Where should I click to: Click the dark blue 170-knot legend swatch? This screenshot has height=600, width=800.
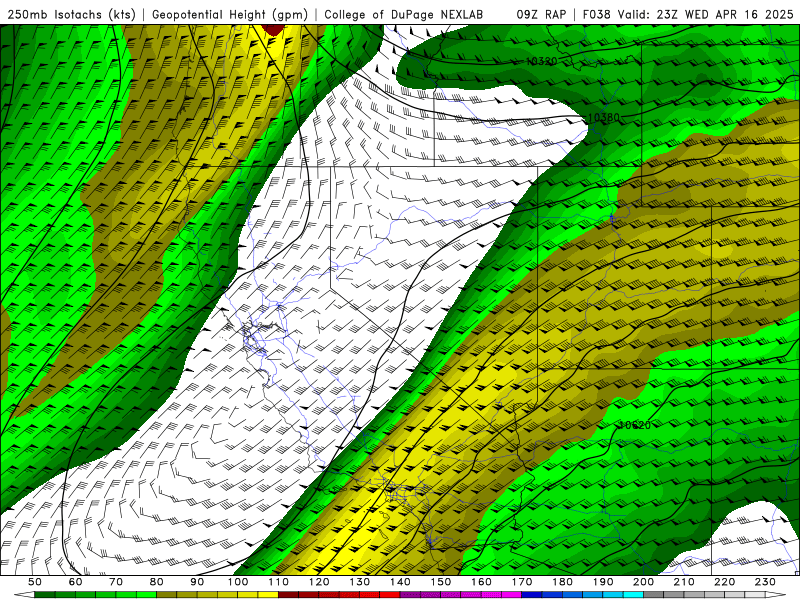click(x=532, y=595)
